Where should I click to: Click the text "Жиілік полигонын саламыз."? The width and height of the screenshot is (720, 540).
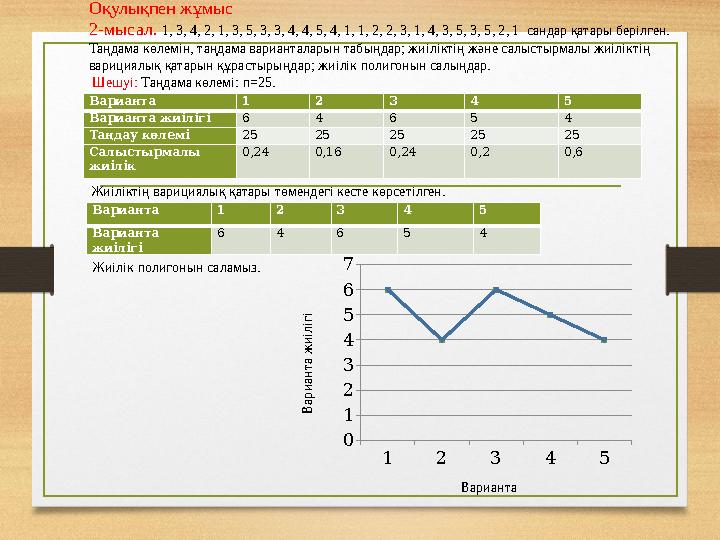pos(176,268)
